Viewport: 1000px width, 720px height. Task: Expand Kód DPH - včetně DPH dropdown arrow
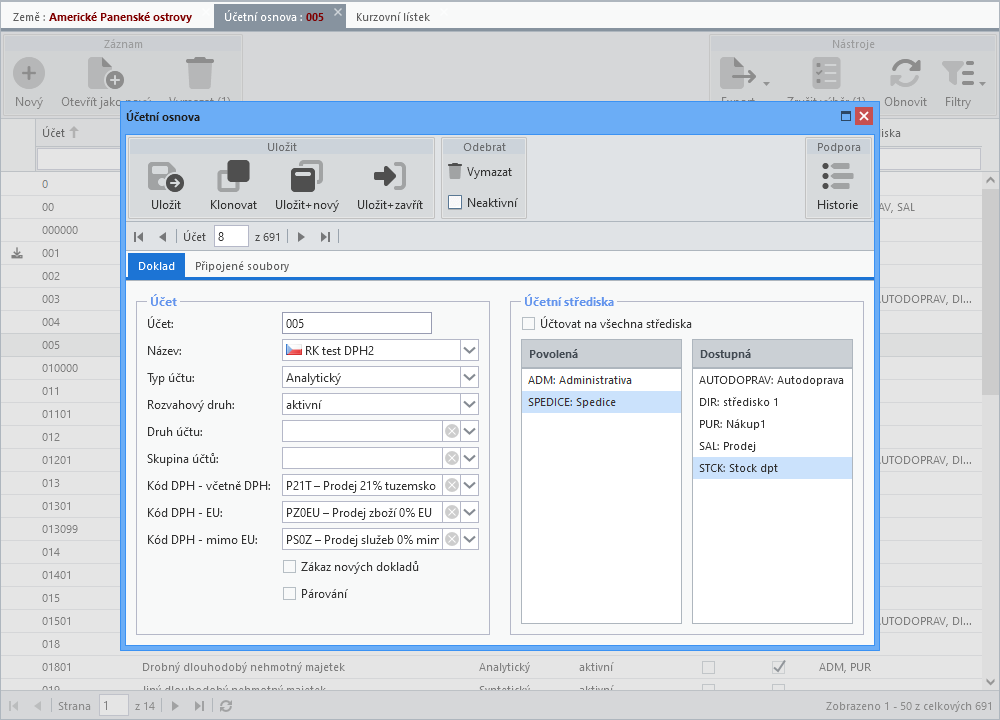click(469, 485)
